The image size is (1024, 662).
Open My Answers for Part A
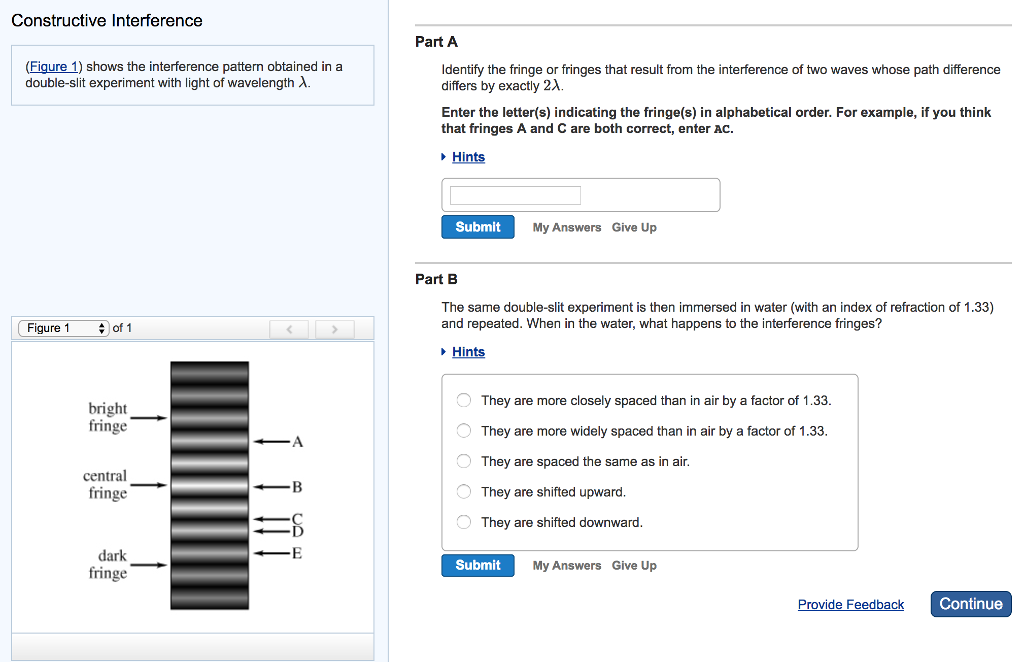(567, 227)
